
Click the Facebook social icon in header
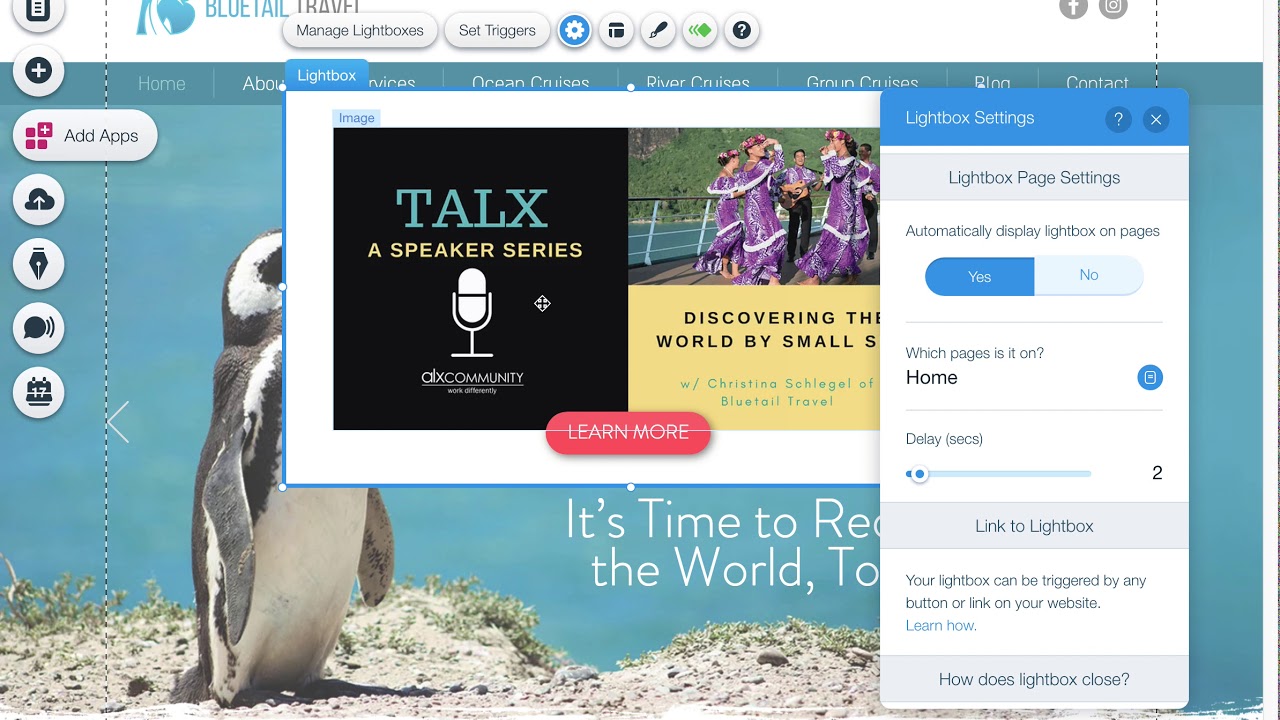click(x=1073, y=7)
